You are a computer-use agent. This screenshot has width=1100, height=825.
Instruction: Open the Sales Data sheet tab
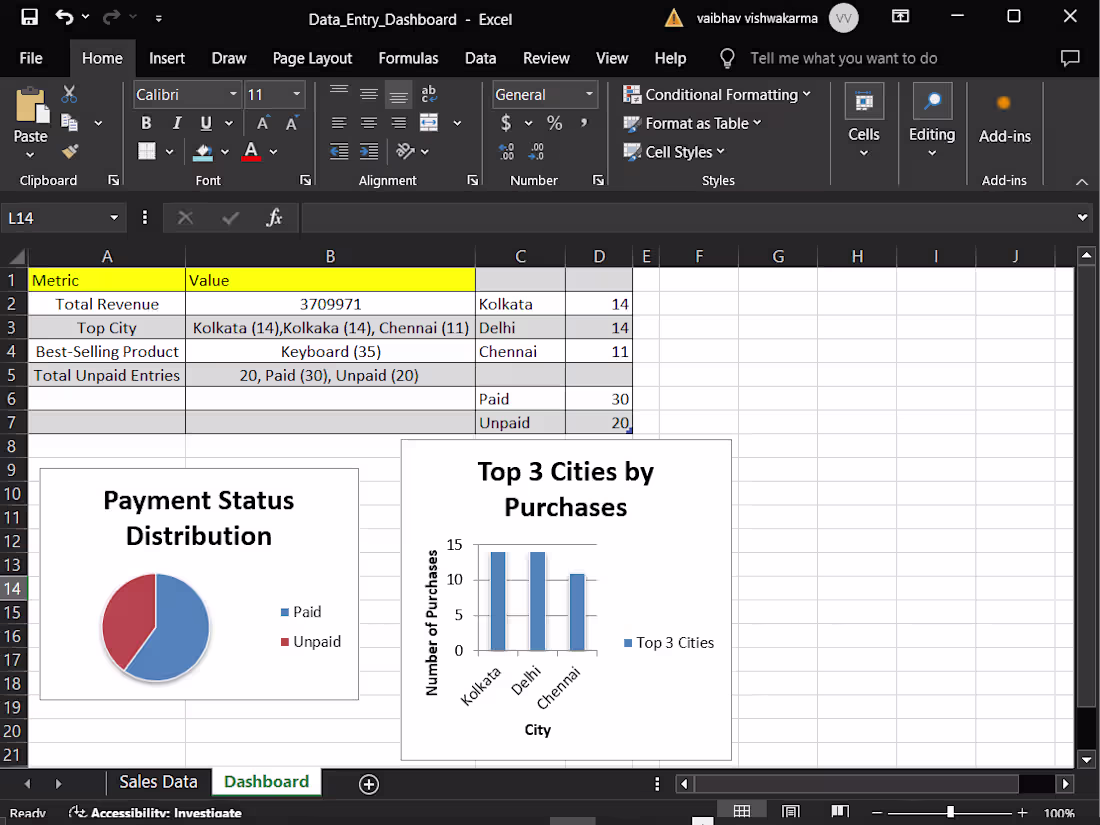click(x=158, y=782)
